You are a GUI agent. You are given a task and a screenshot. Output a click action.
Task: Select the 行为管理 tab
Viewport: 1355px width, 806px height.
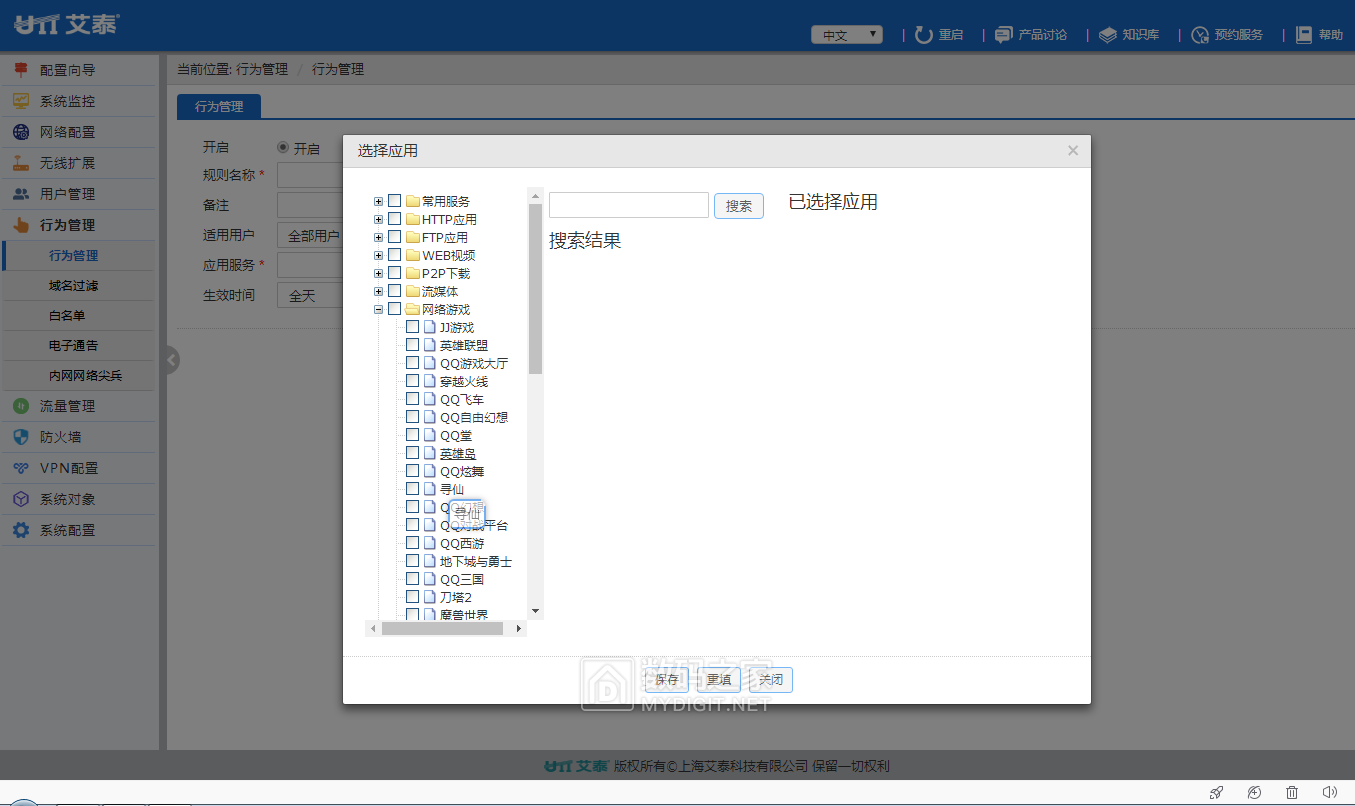click(219, 106)
